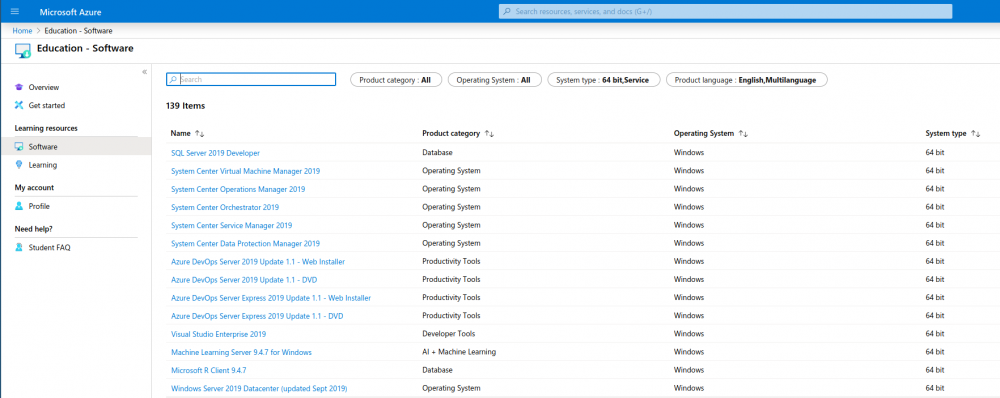
Task: Click the Student FAQ icon
Action: [19, 247]
